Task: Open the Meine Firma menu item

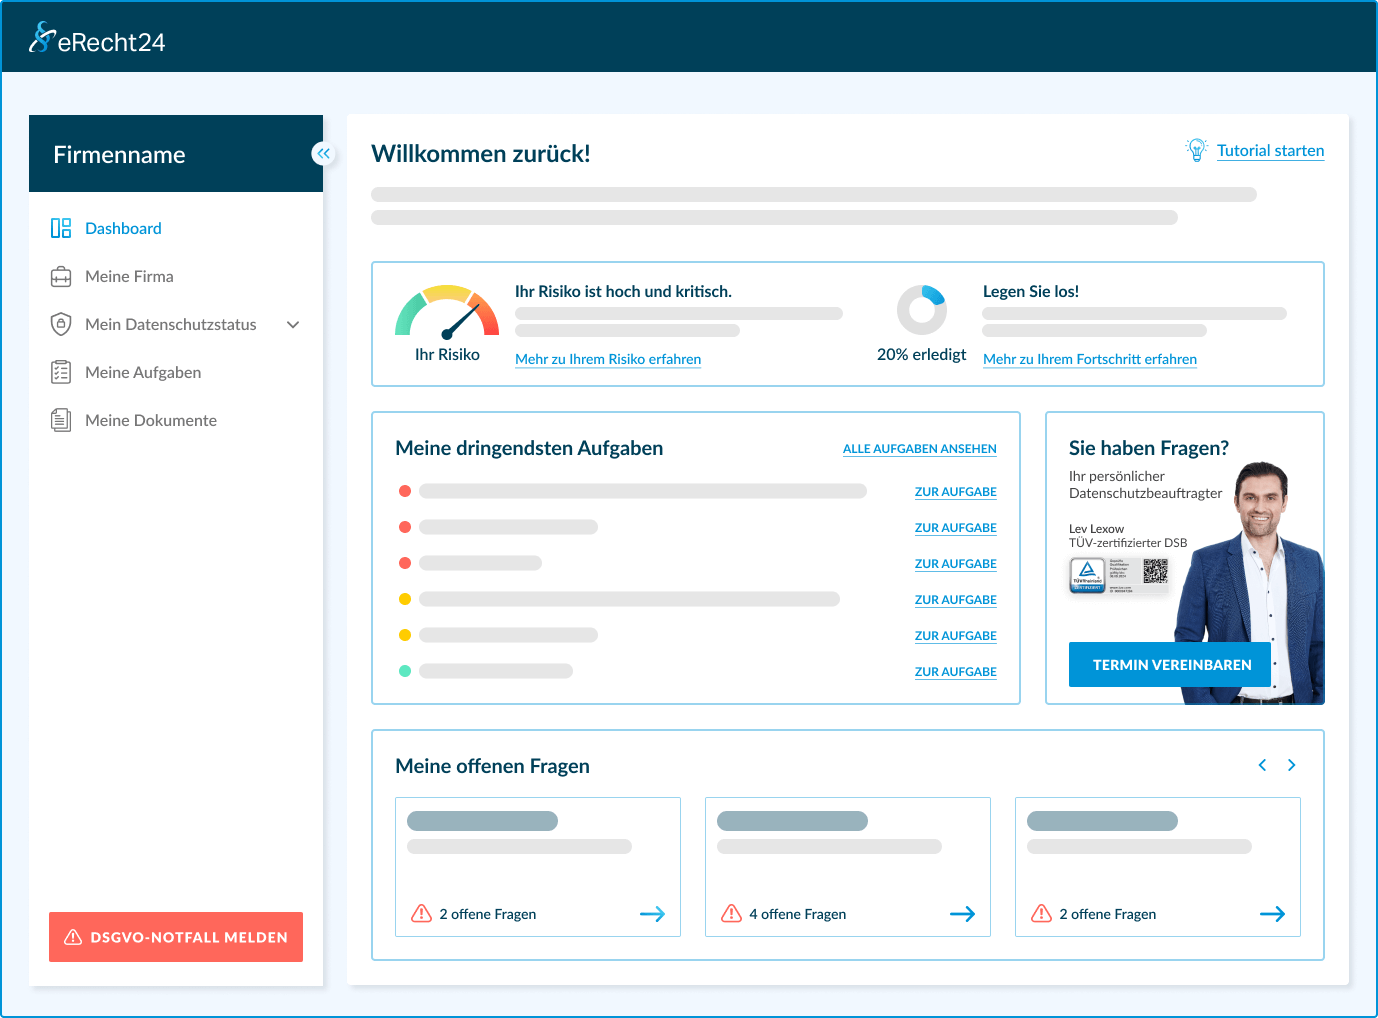Action: (129, 276)
